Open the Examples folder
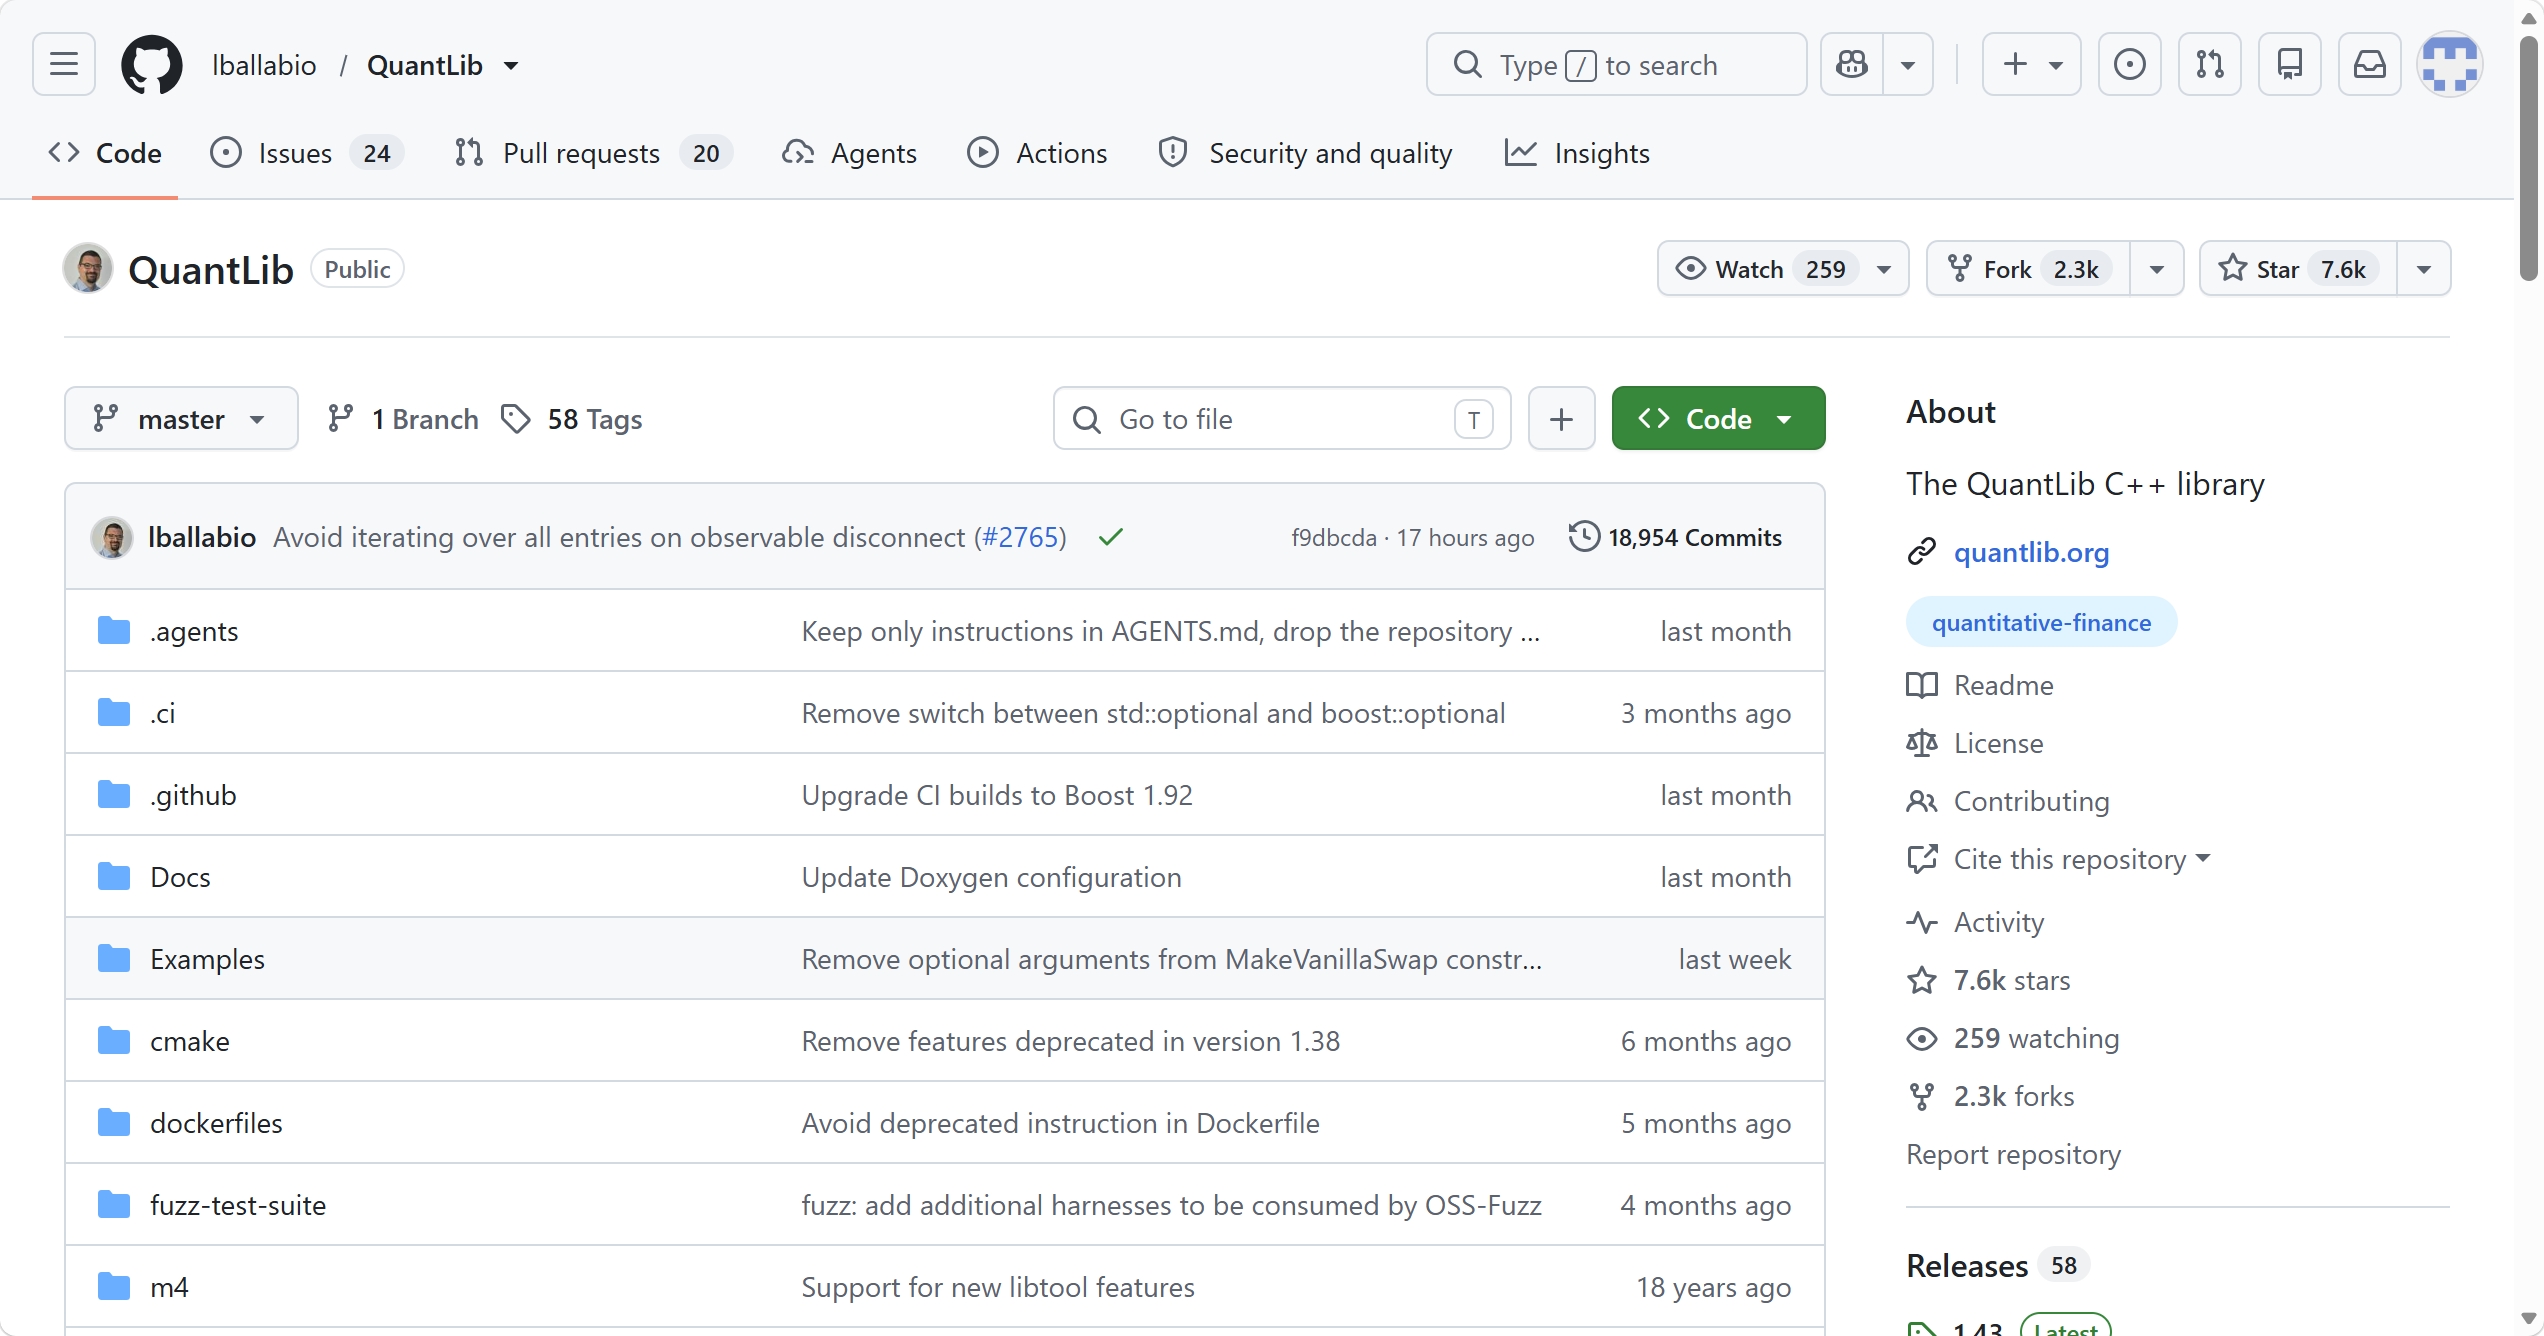Viewport: 2544px width, 1336px height. click(x=207, y=959)
